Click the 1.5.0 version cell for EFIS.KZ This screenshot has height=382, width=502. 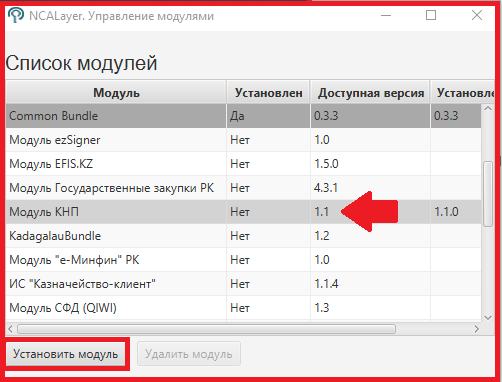point(370,164)
